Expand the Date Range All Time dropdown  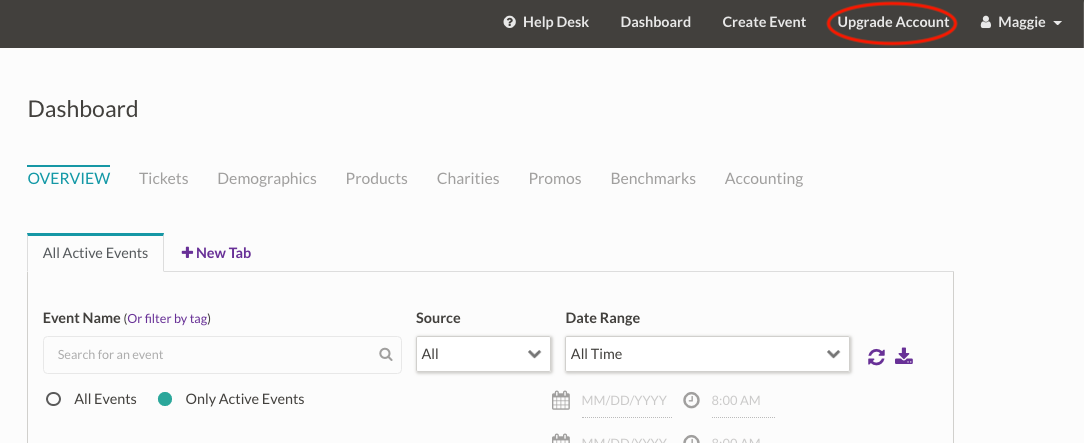[706, 354]
